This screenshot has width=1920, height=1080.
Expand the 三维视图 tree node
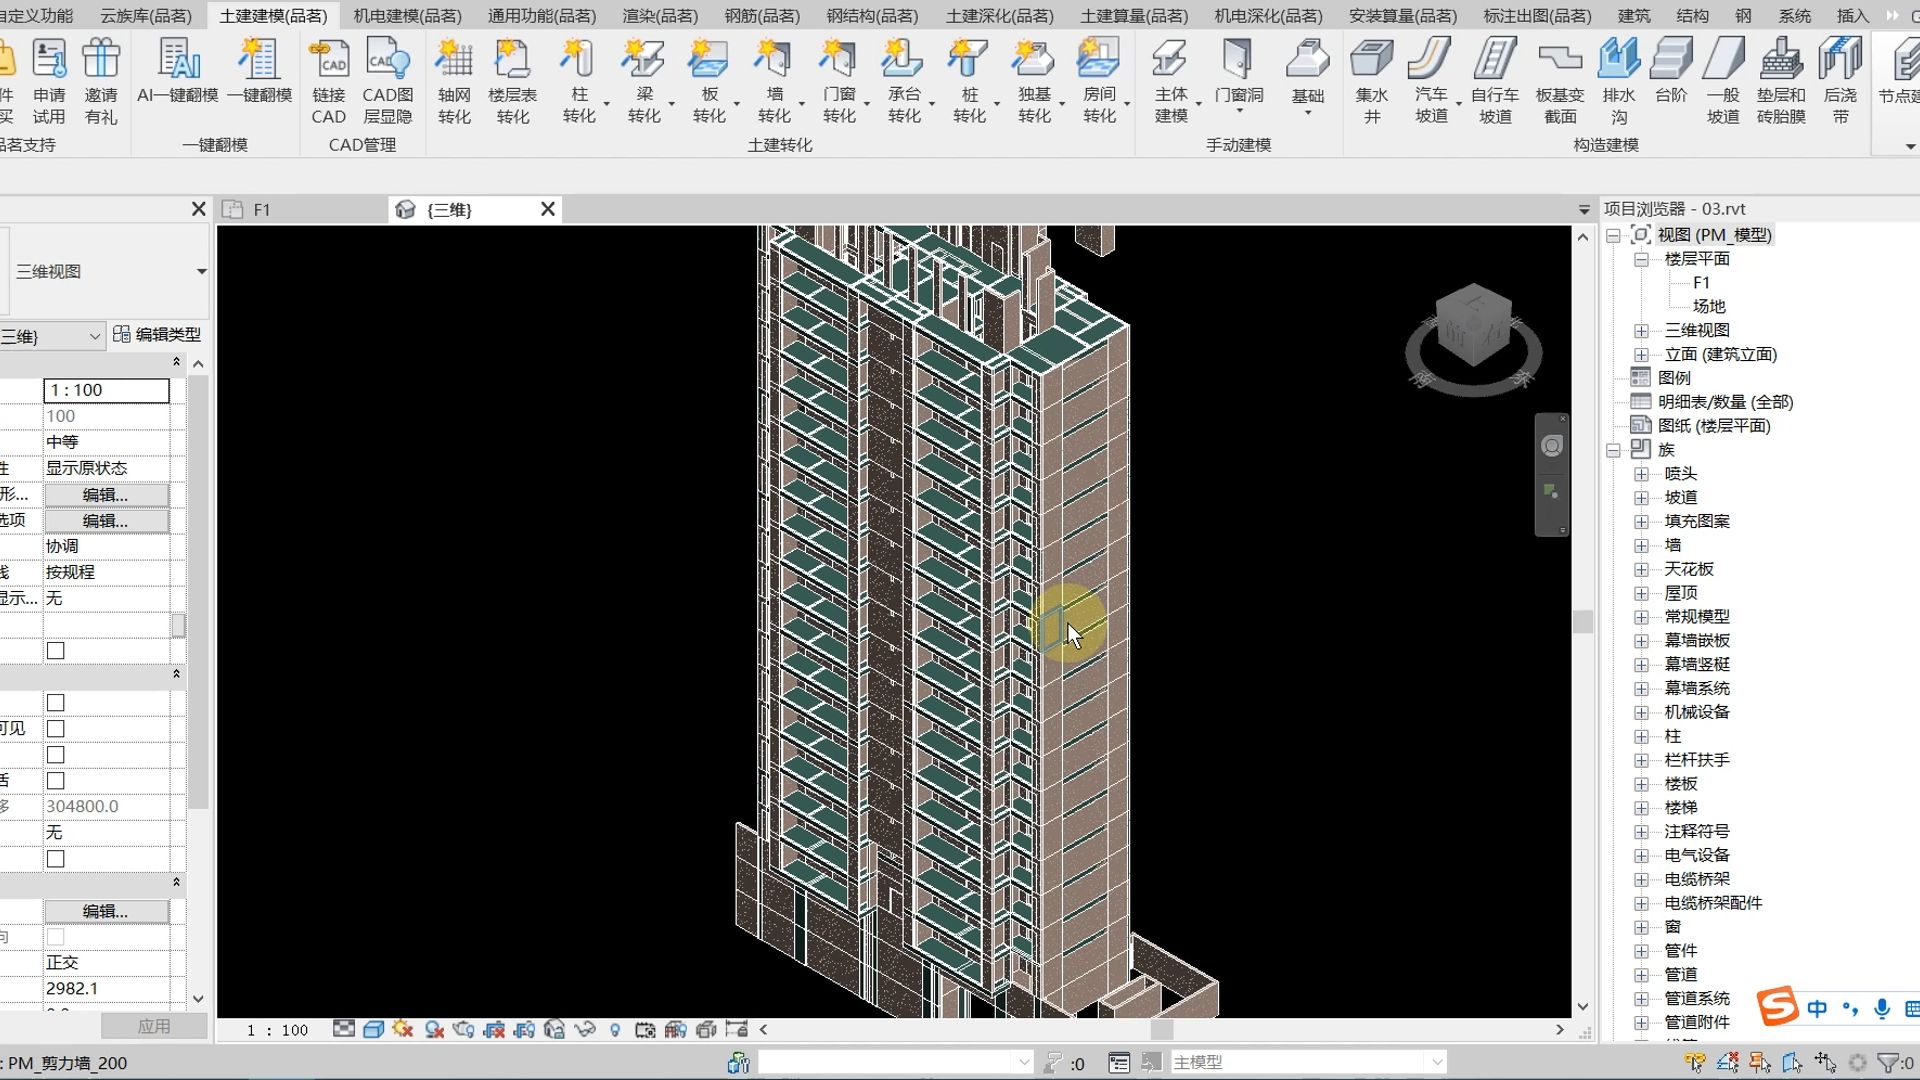click(x=1641, y=331)
